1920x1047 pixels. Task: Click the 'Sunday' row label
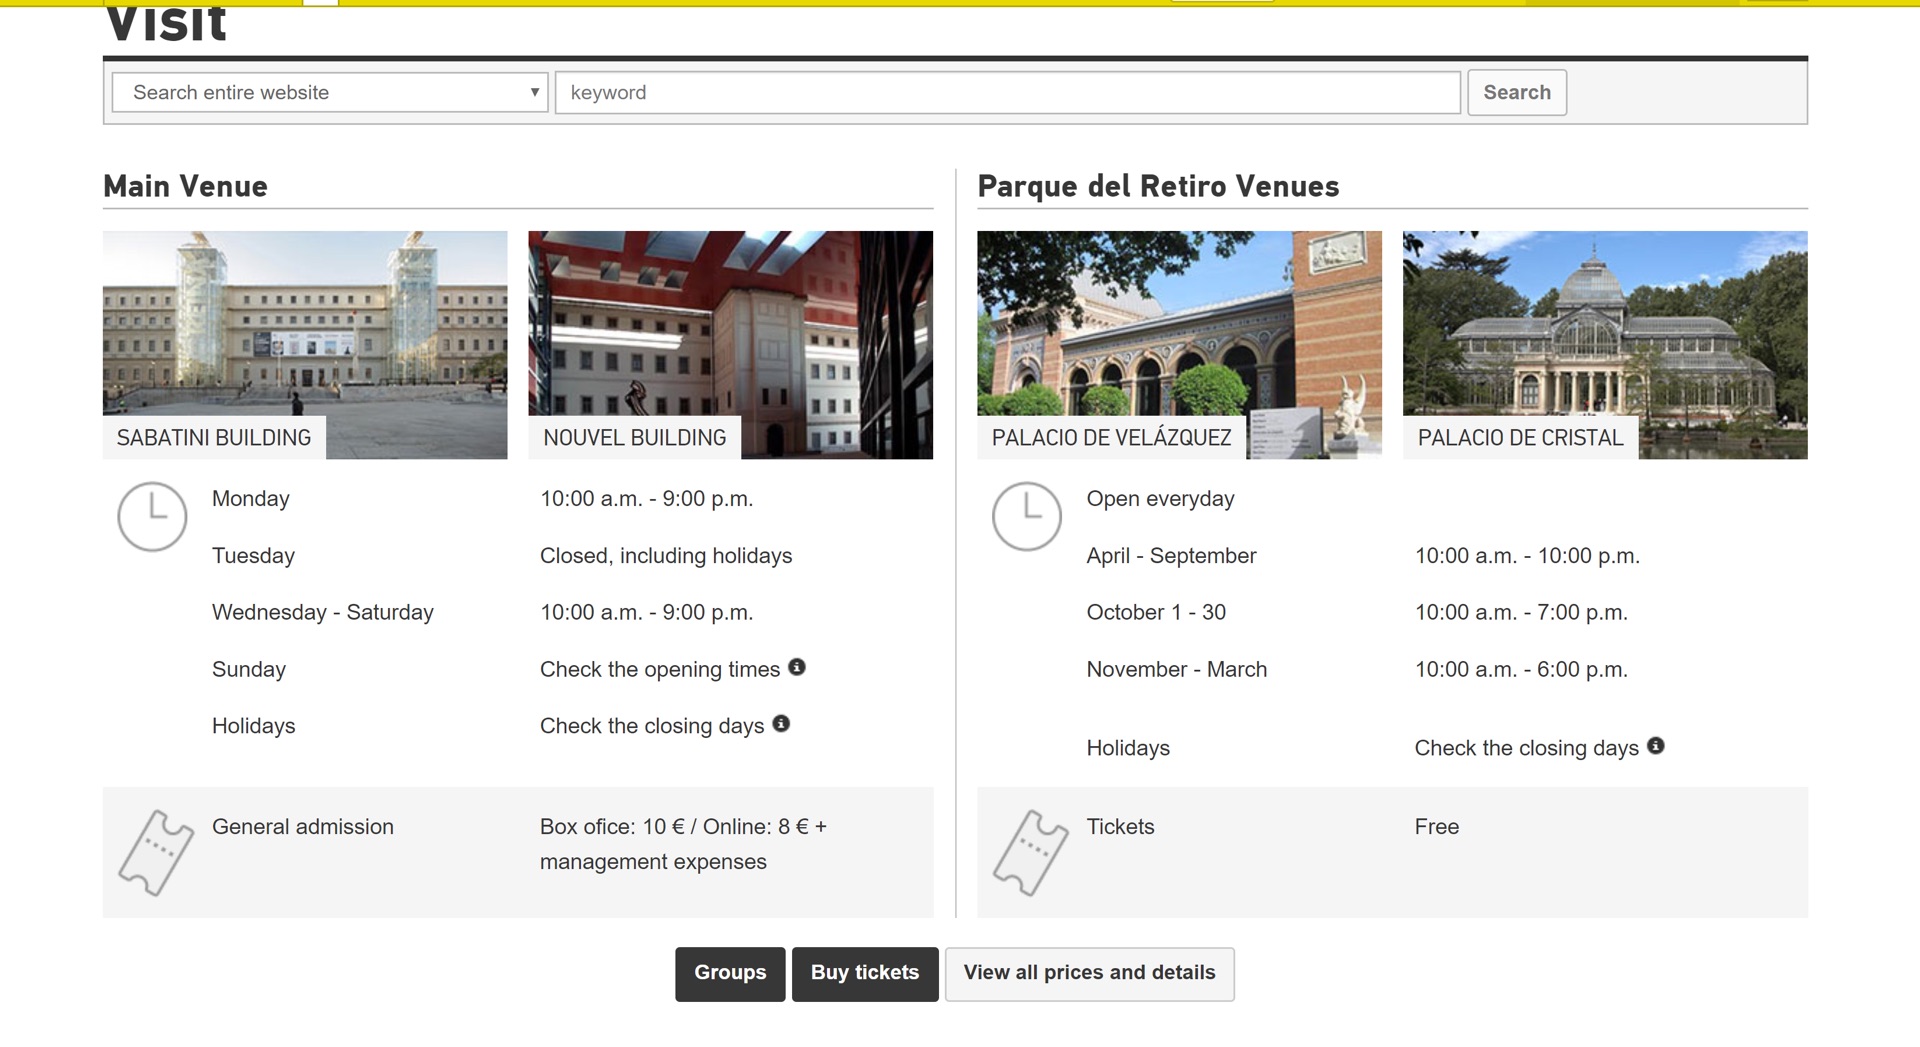click(x=249, y=670)
